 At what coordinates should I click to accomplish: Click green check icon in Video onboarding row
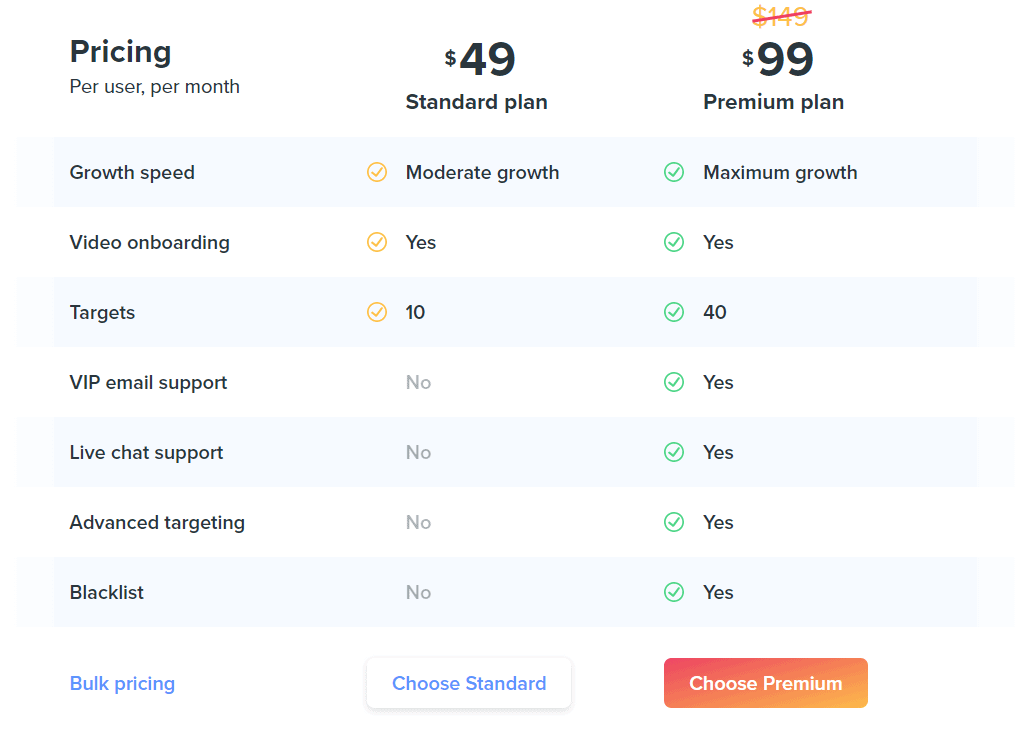pyautogui.click(x=674, y=242)
